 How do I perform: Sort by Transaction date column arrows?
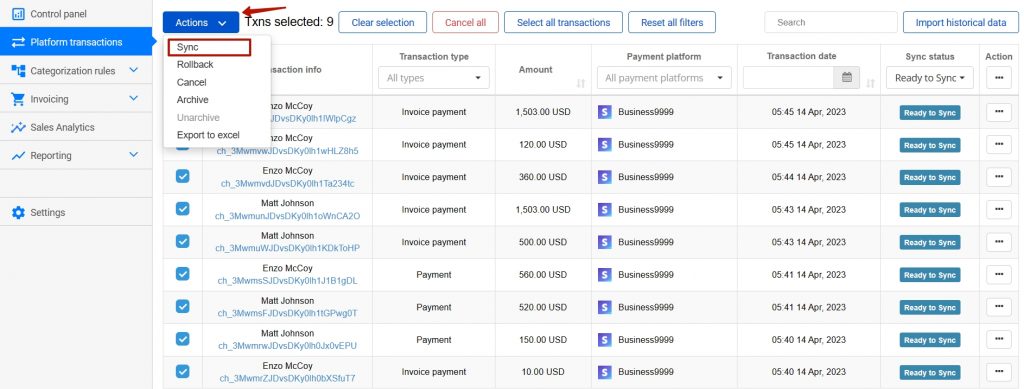pos(870,84)
